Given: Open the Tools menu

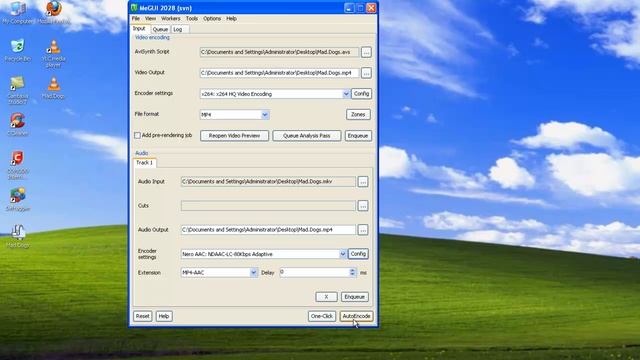Looking at the screenshot, I should click(x=191, y=19).
